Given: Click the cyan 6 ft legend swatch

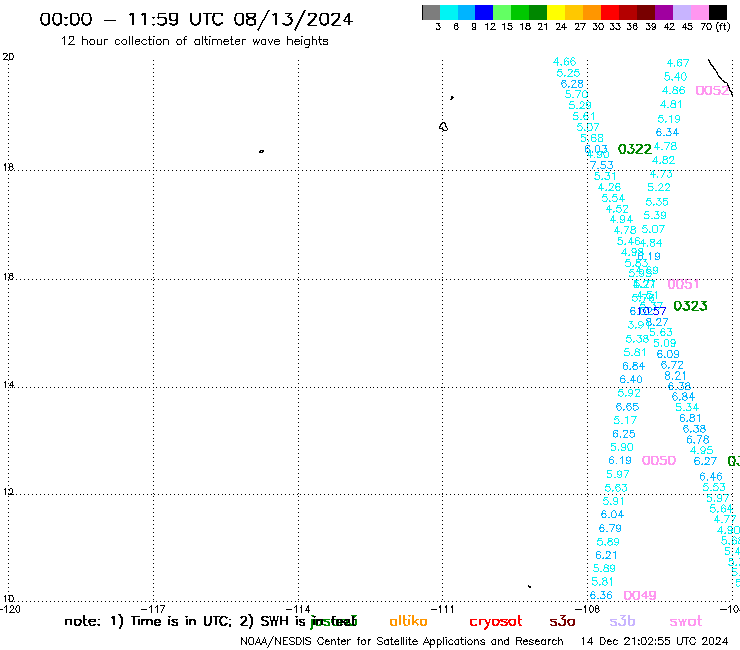Looking at the screenshot, I should [449, 13].
